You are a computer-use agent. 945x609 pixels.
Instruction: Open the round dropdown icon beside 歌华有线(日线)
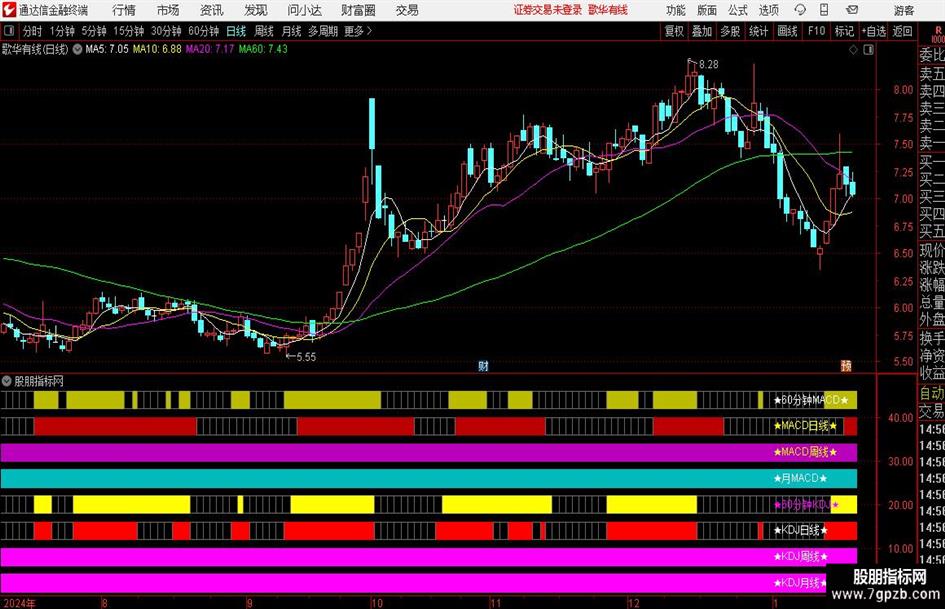pos(77,49)
